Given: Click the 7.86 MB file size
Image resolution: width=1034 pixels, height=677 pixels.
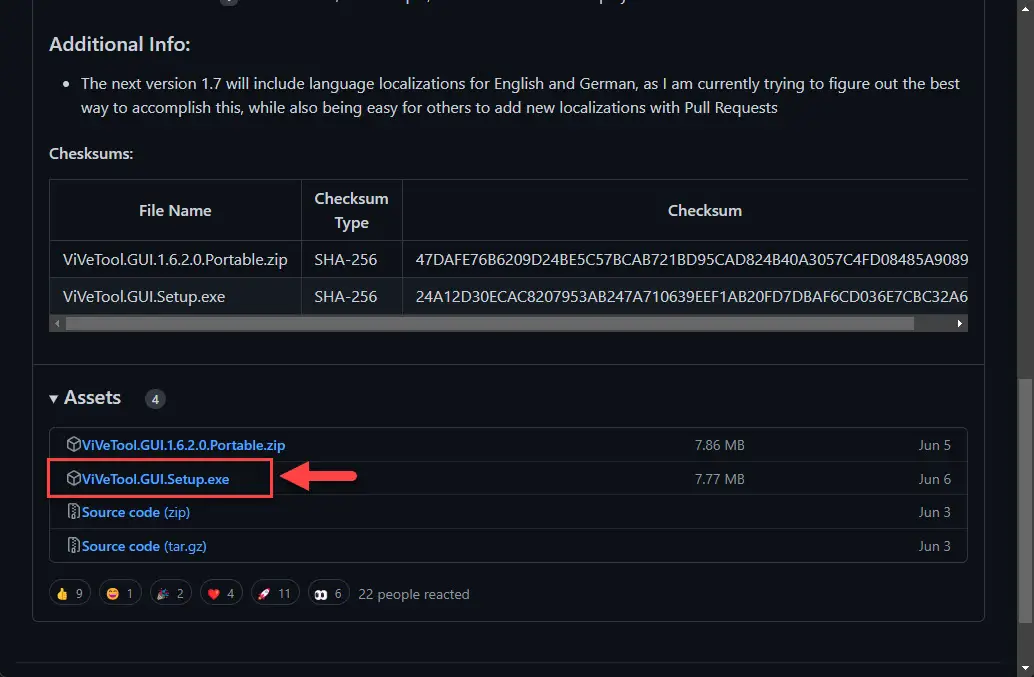Looking at the screenshot, I should tap(719, 445).
